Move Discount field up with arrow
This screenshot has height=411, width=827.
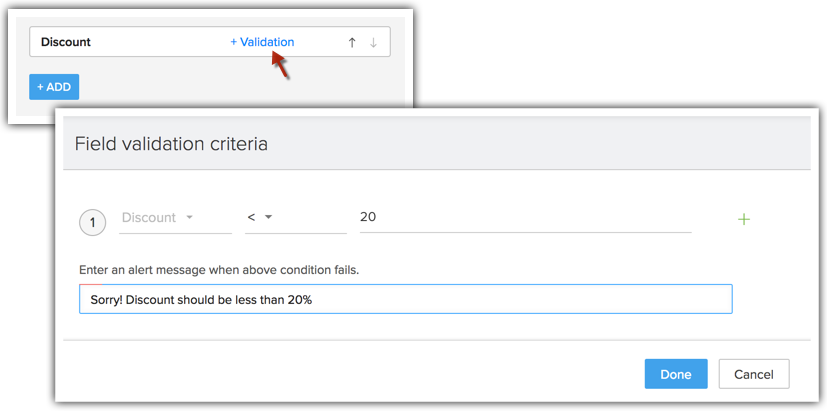[x=352, y=42]
